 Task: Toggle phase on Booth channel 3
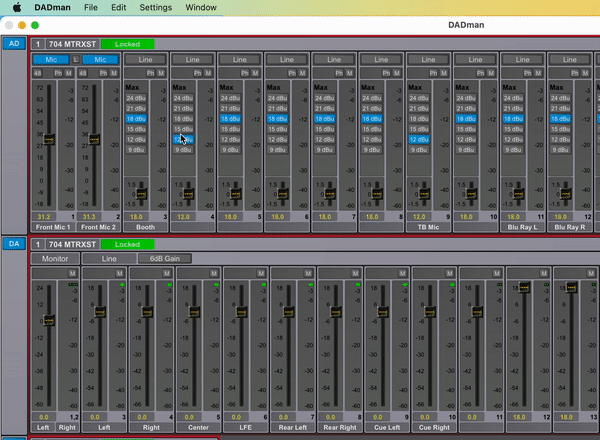point(151,73)
